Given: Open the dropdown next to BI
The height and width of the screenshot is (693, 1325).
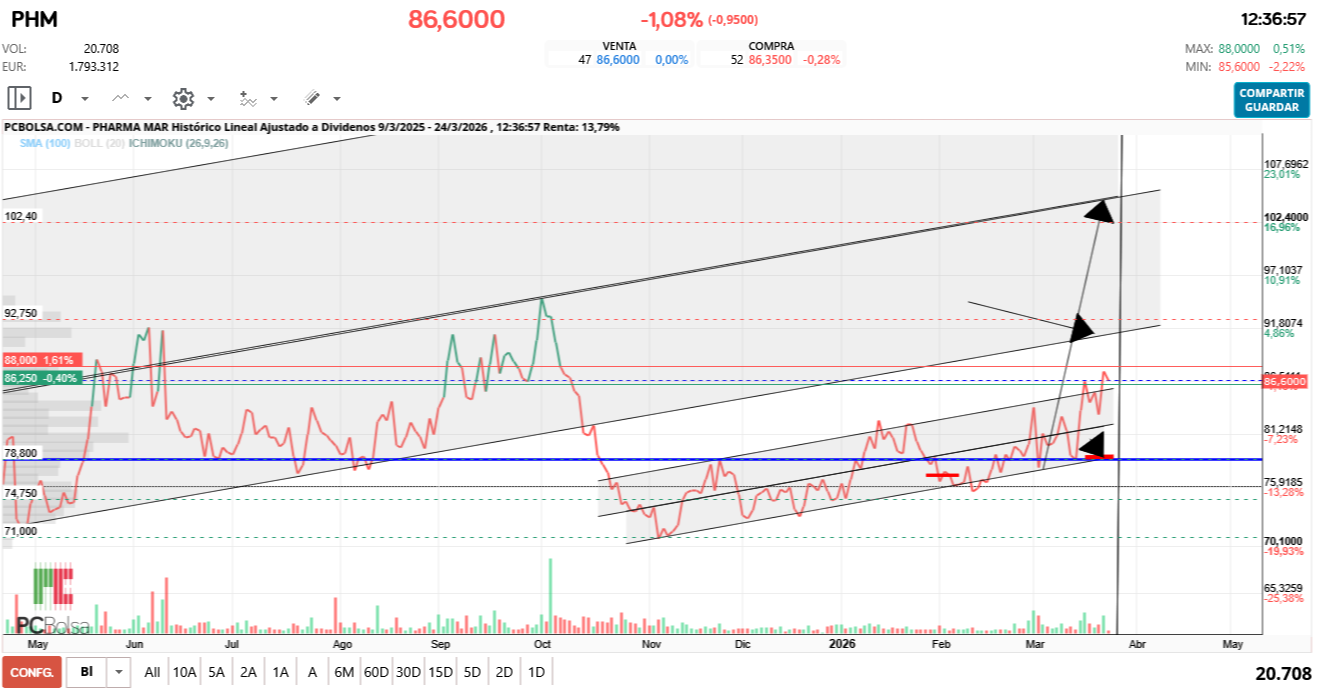Looking at the screenshot, I should pyautogui.click(x=120, y=672).
